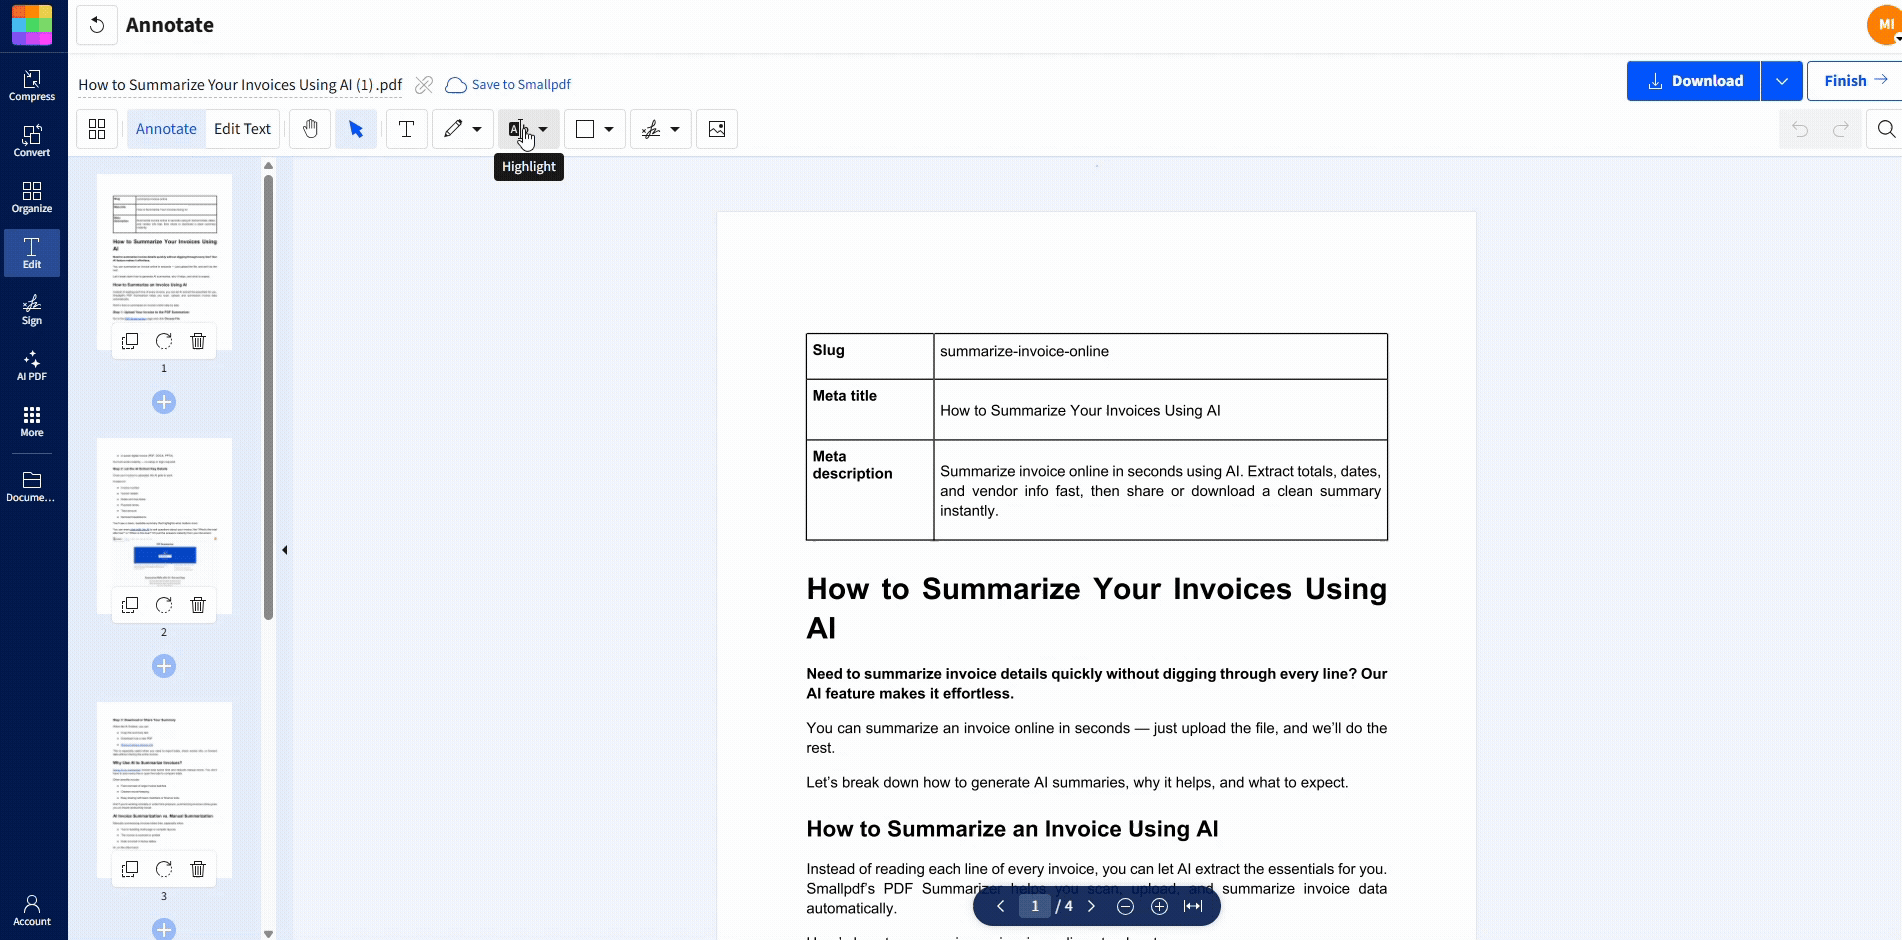The image size is (1902, 940).
Task: Expand the shape tool dropdown
Action: [608, 129]
